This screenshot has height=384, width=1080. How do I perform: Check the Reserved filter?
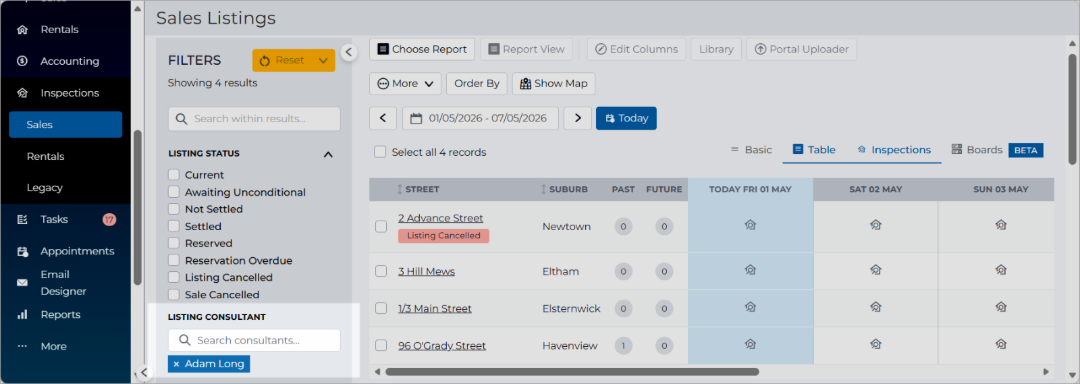tap(174, 243)
